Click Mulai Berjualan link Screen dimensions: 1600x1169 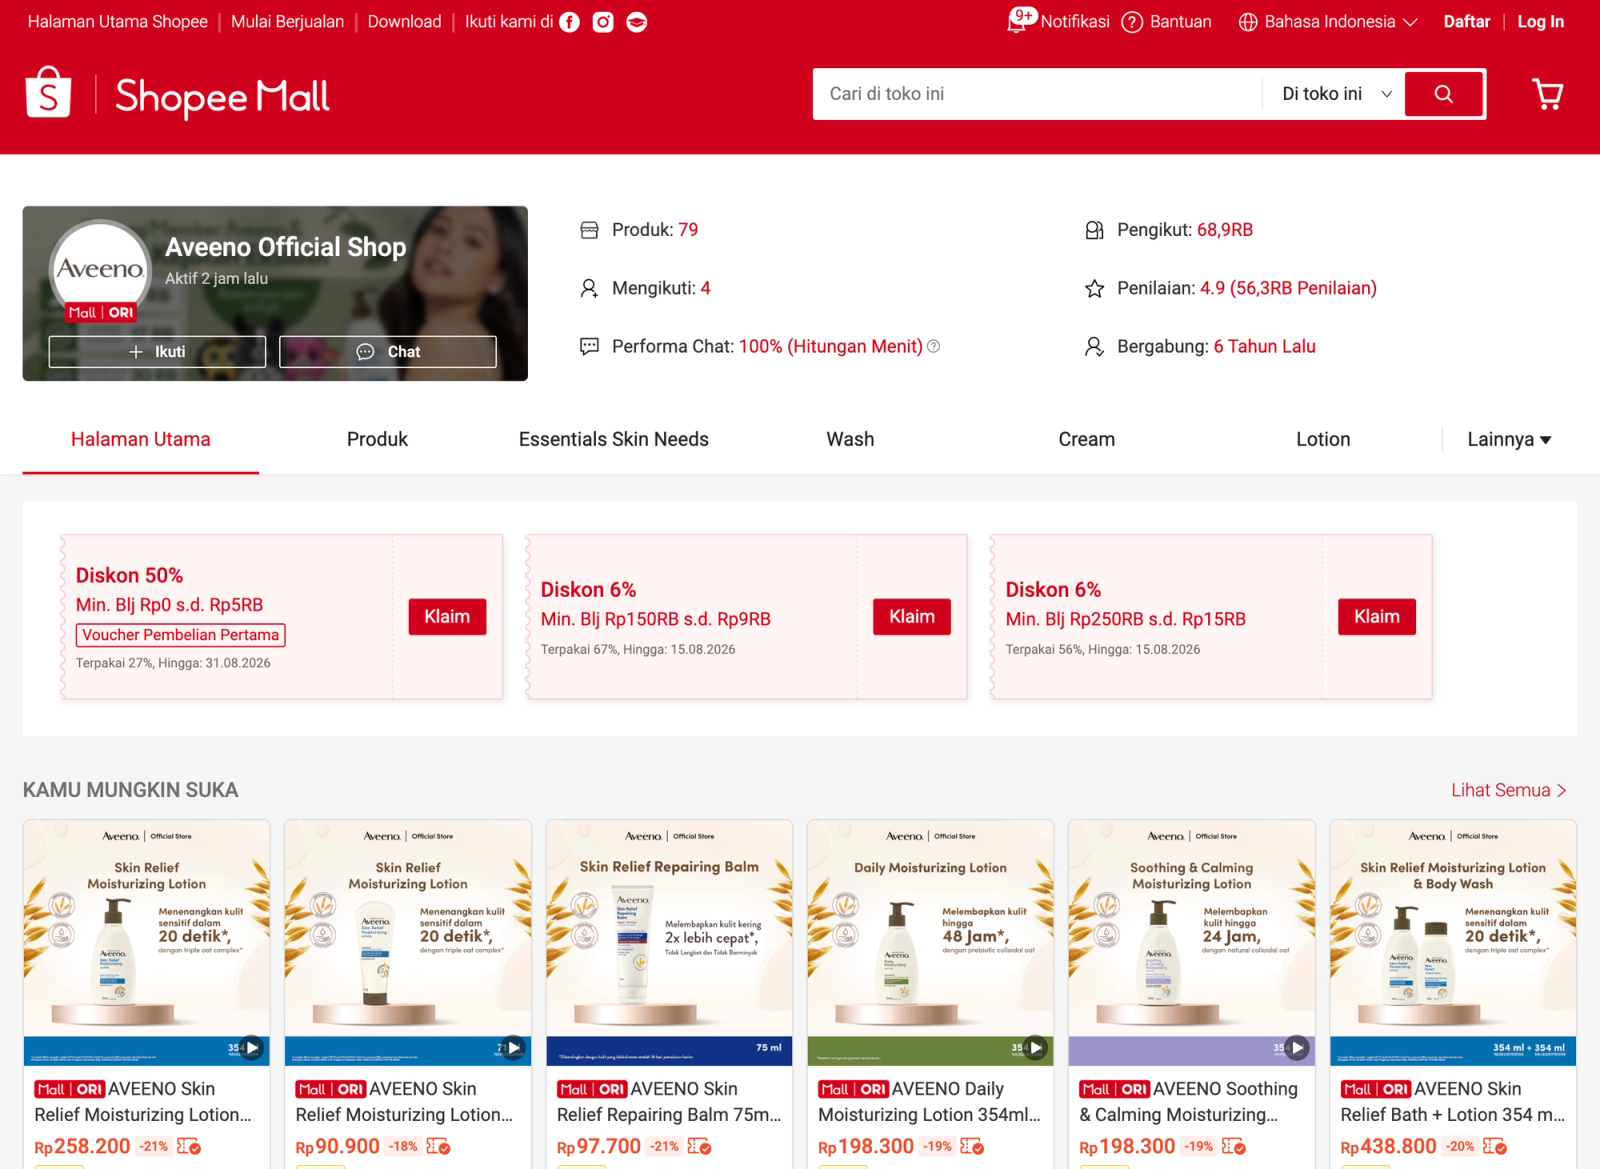click(287, 22)
